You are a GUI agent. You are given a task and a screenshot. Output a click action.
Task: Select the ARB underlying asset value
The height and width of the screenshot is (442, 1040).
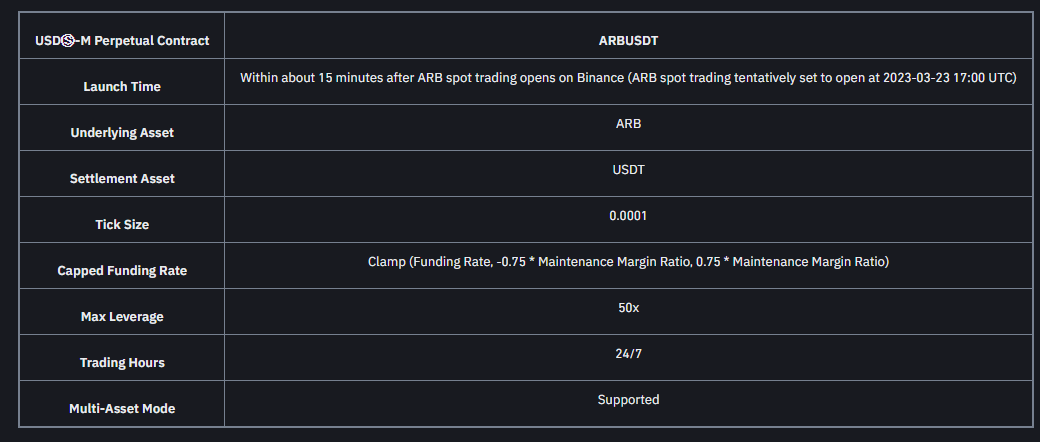coord(628,124)
